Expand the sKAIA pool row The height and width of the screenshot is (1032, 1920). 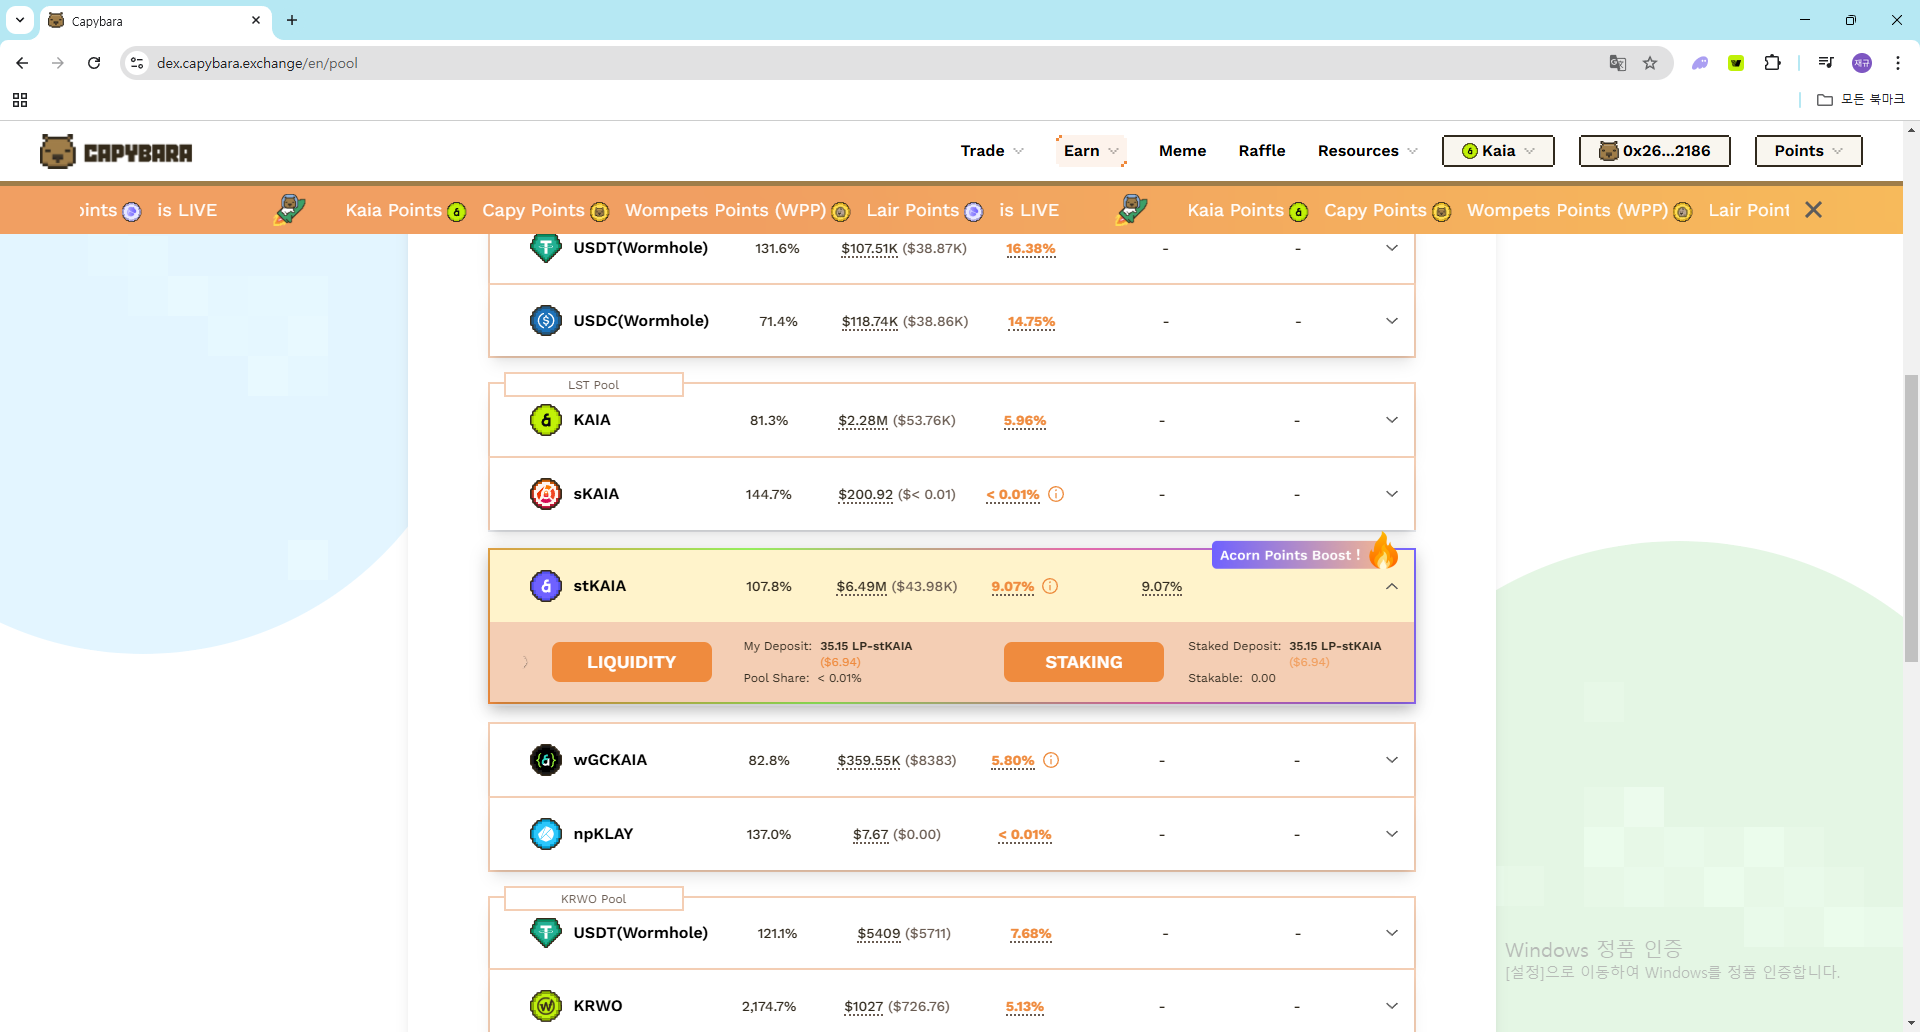(1391, 494)
